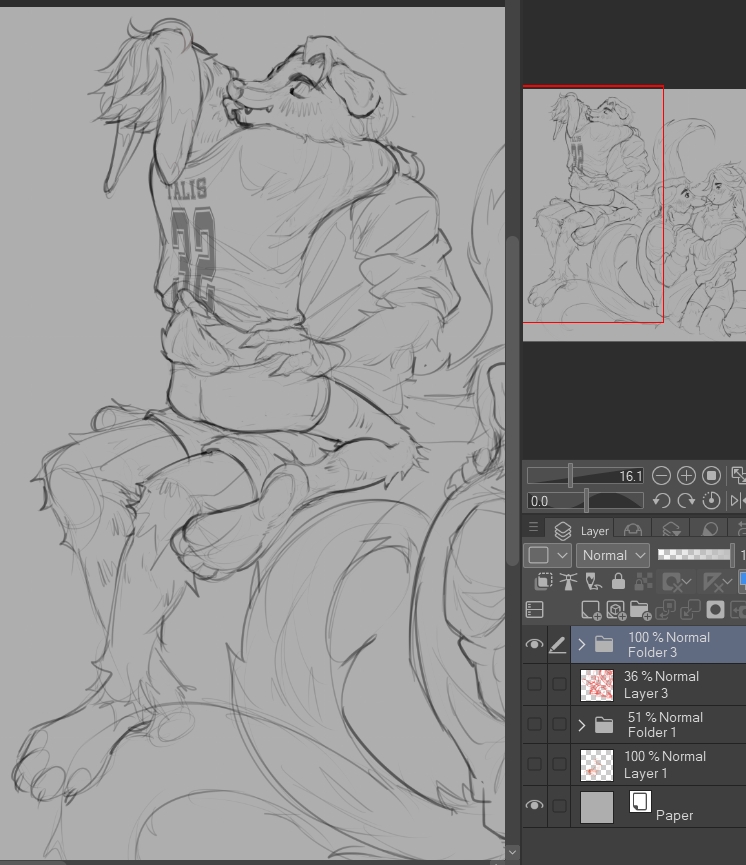This screenshot has width=746, height=865.
Task: Create a new raster layer
Action: 591,610
